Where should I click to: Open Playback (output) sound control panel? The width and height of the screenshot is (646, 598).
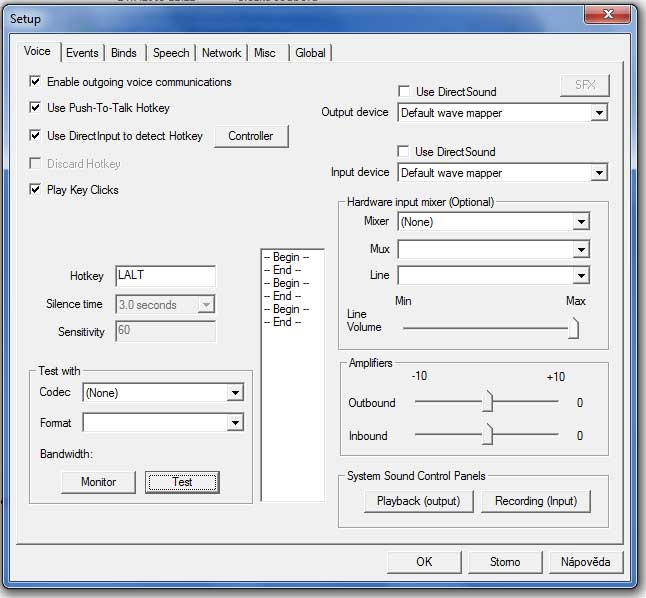point(418,501)
